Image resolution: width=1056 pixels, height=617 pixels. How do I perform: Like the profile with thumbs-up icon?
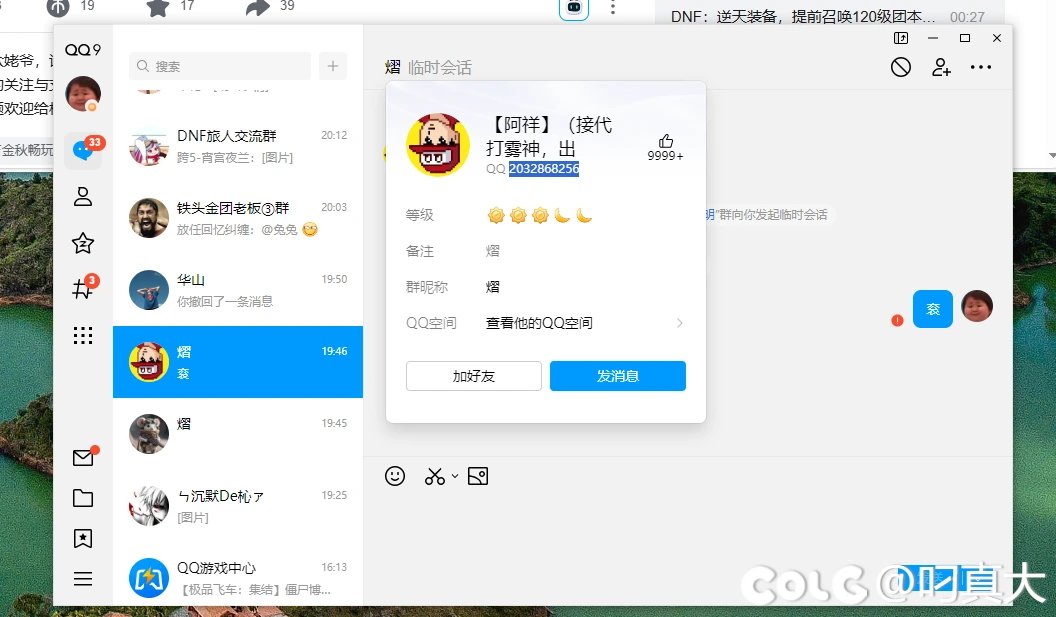click(666, 142)
